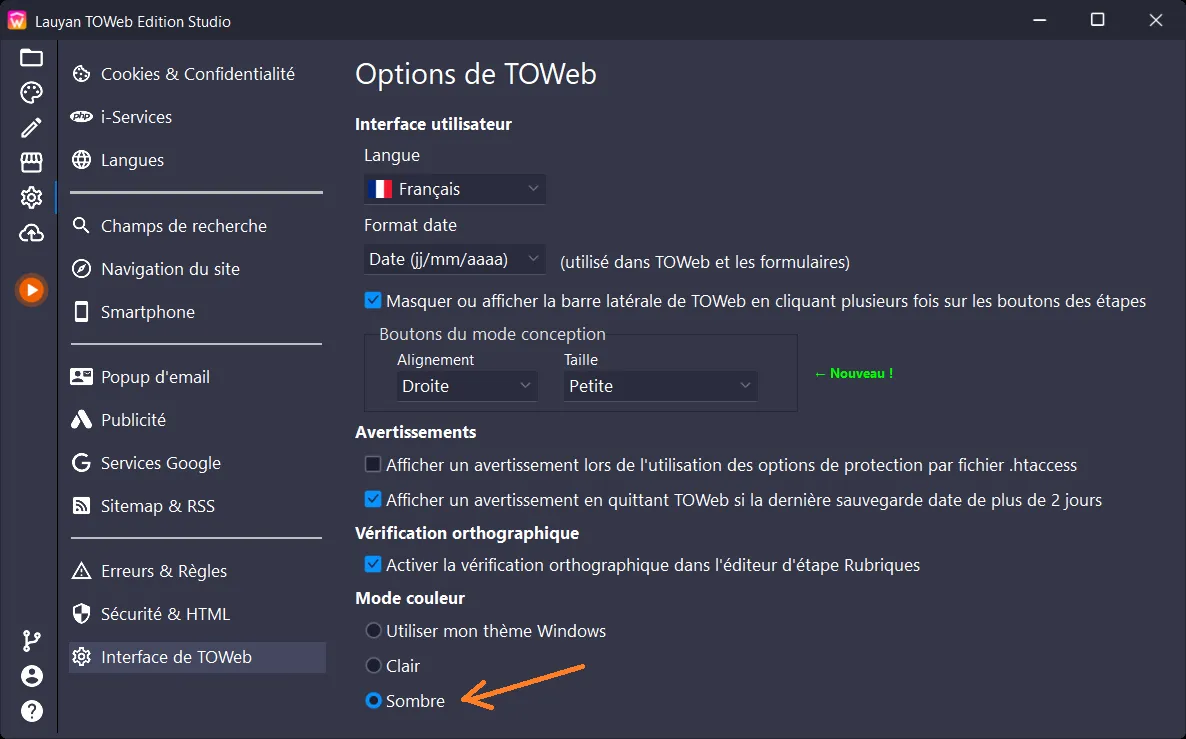Click the French flag in language box
1186x739 pixels.
point(380,189)
